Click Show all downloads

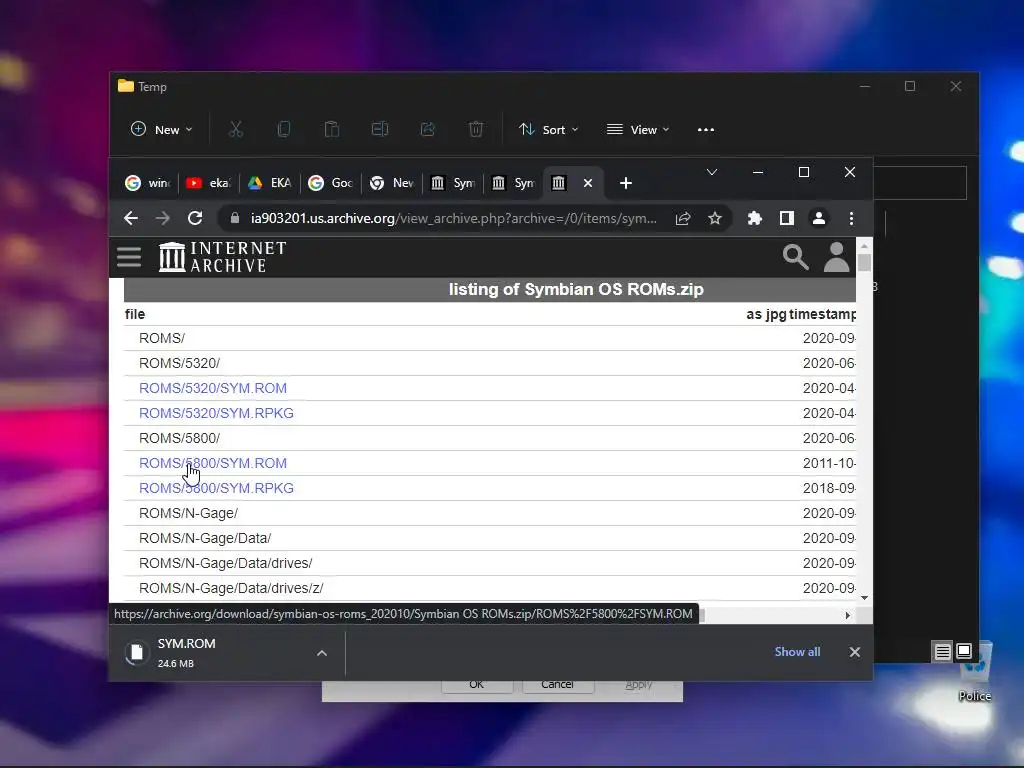coord(797,652)
